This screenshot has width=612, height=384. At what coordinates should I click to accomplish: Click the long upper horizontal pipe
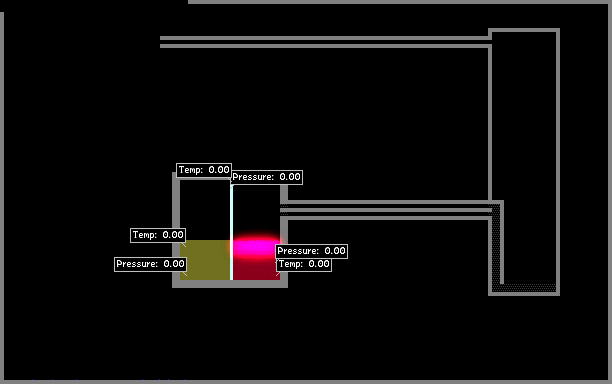tap(325, 42)
